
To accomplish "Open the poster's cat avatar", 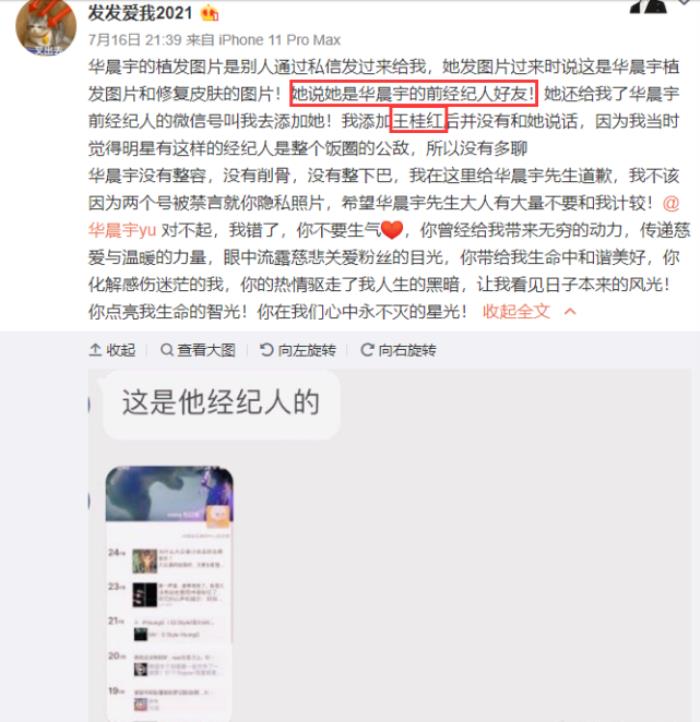I will pyautogui.click(x=46, y=27).
